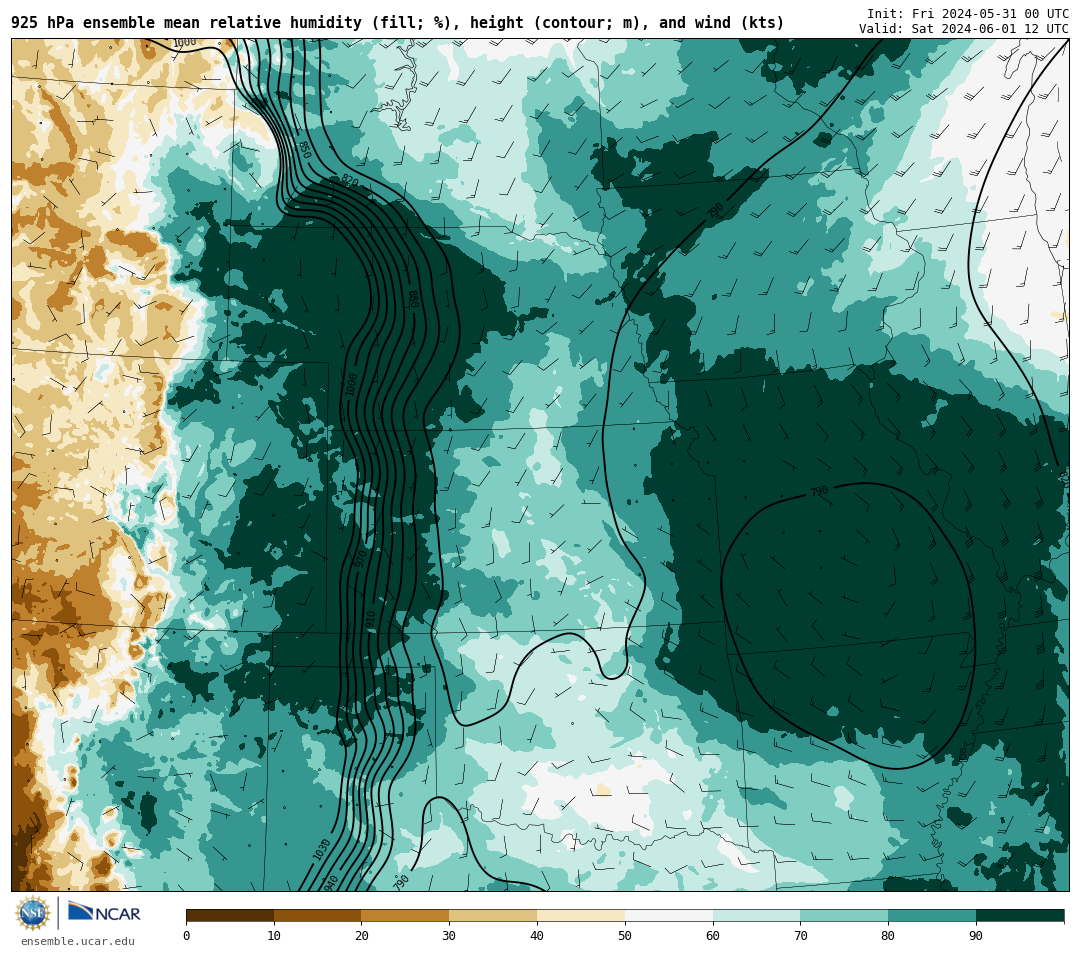
Task: Click the 790 label on closed contour
Action: [x=819, y=492]
